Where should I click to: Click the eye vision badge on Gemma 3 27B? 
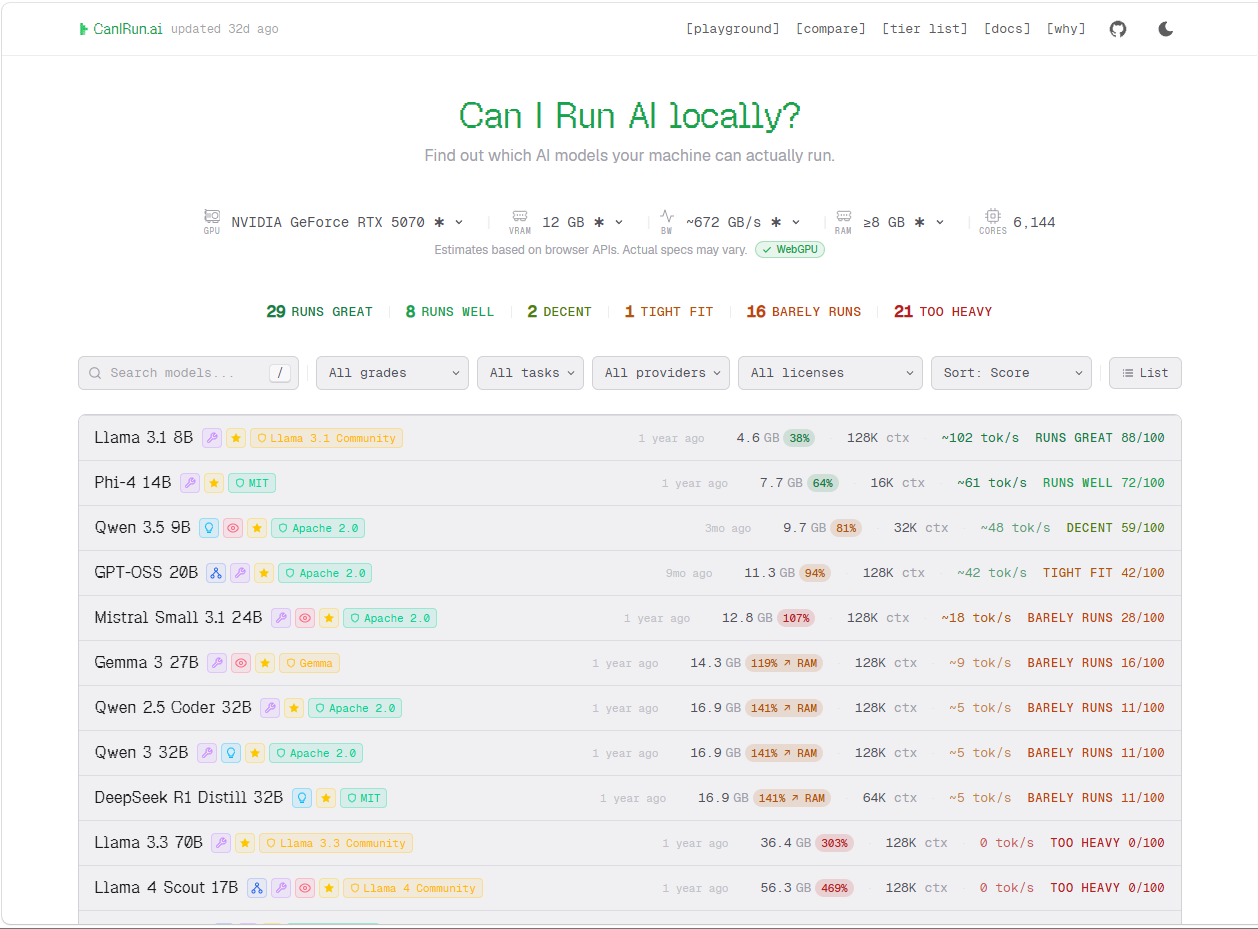(241, 663)
